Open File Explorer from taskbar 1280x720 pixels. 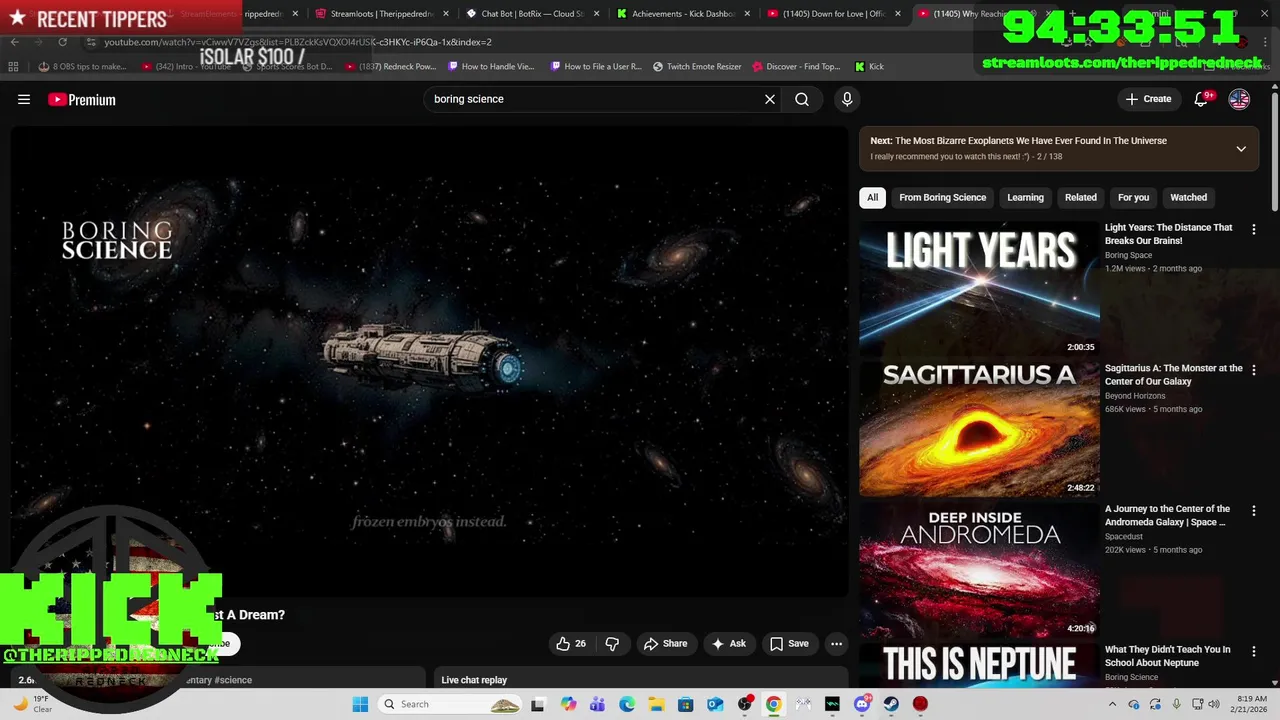coord(656,704)
